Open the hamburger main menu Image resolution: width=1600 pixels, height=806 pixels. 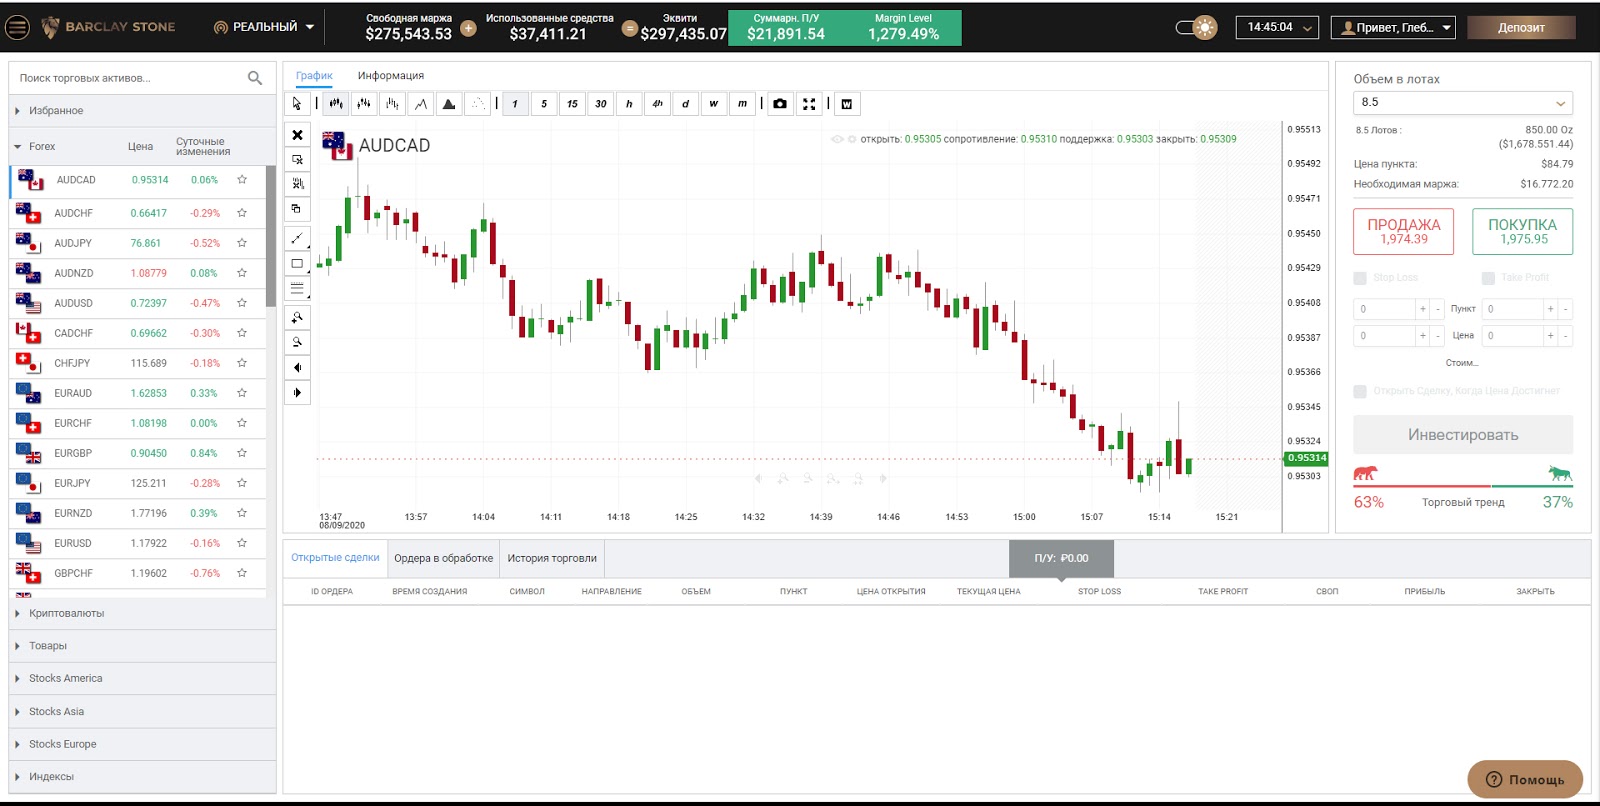[17, 27]
